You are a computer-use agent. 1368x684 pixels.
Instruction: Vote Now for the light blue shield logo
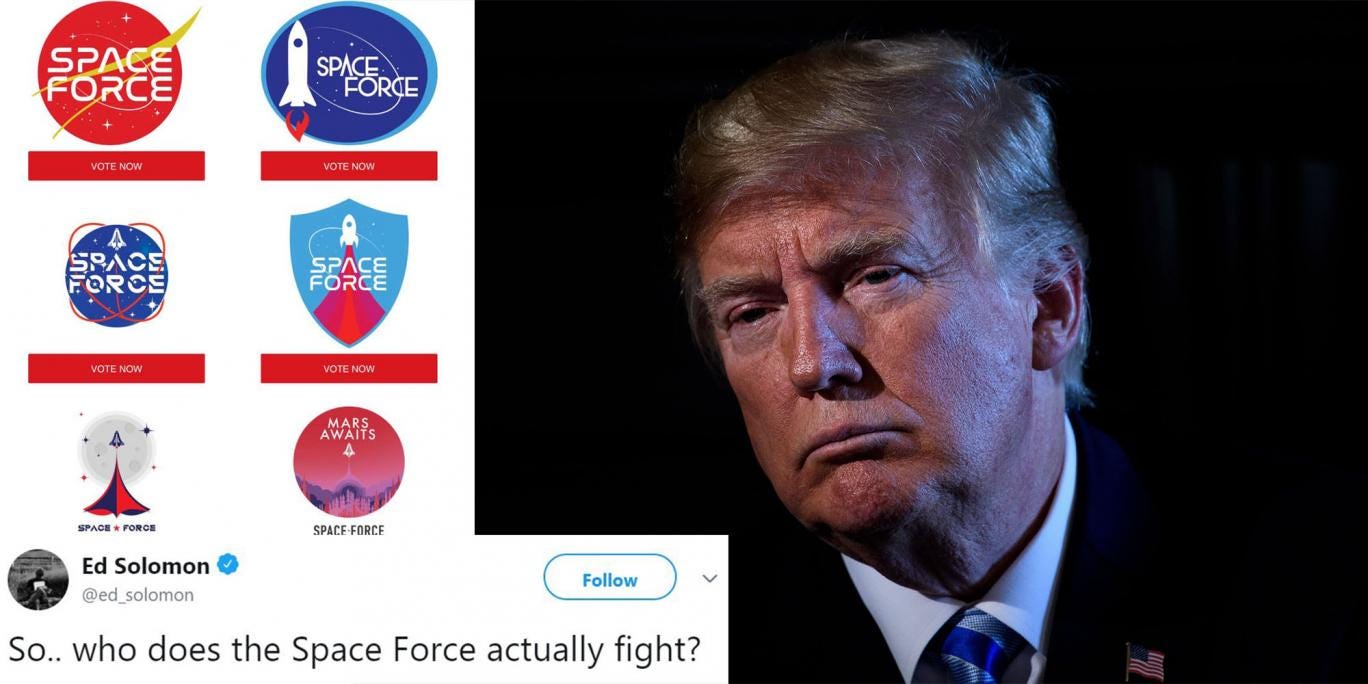pyautogui.click(x=349, y=368)
